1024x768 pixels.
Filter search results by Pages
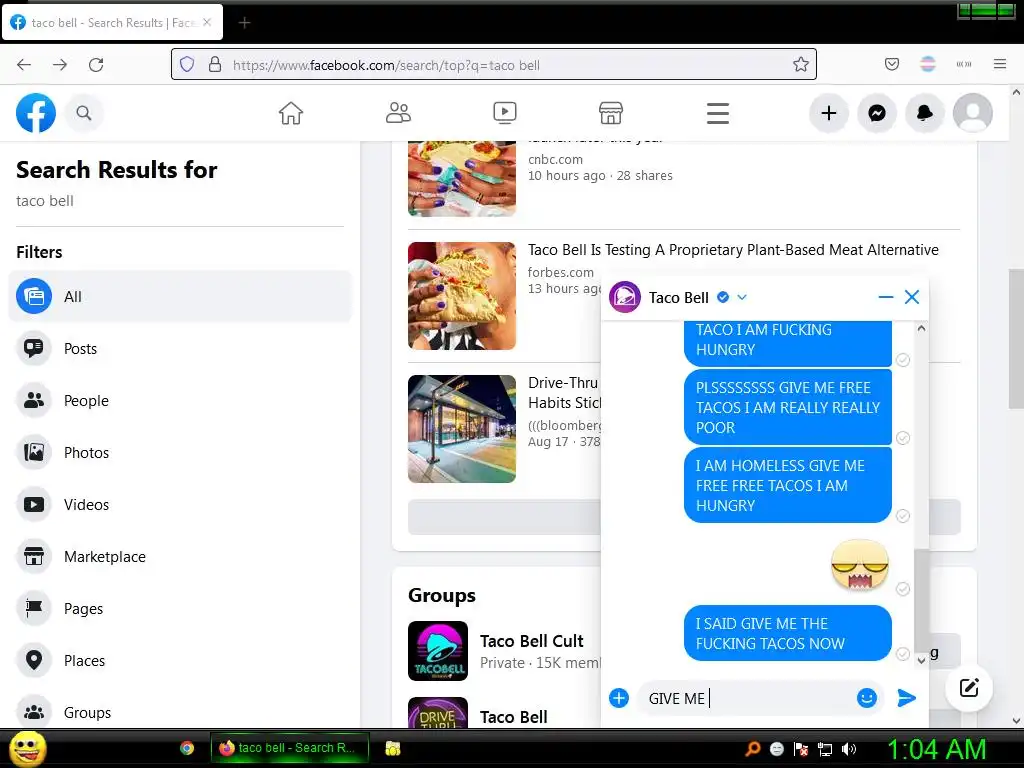coord(180,609)
